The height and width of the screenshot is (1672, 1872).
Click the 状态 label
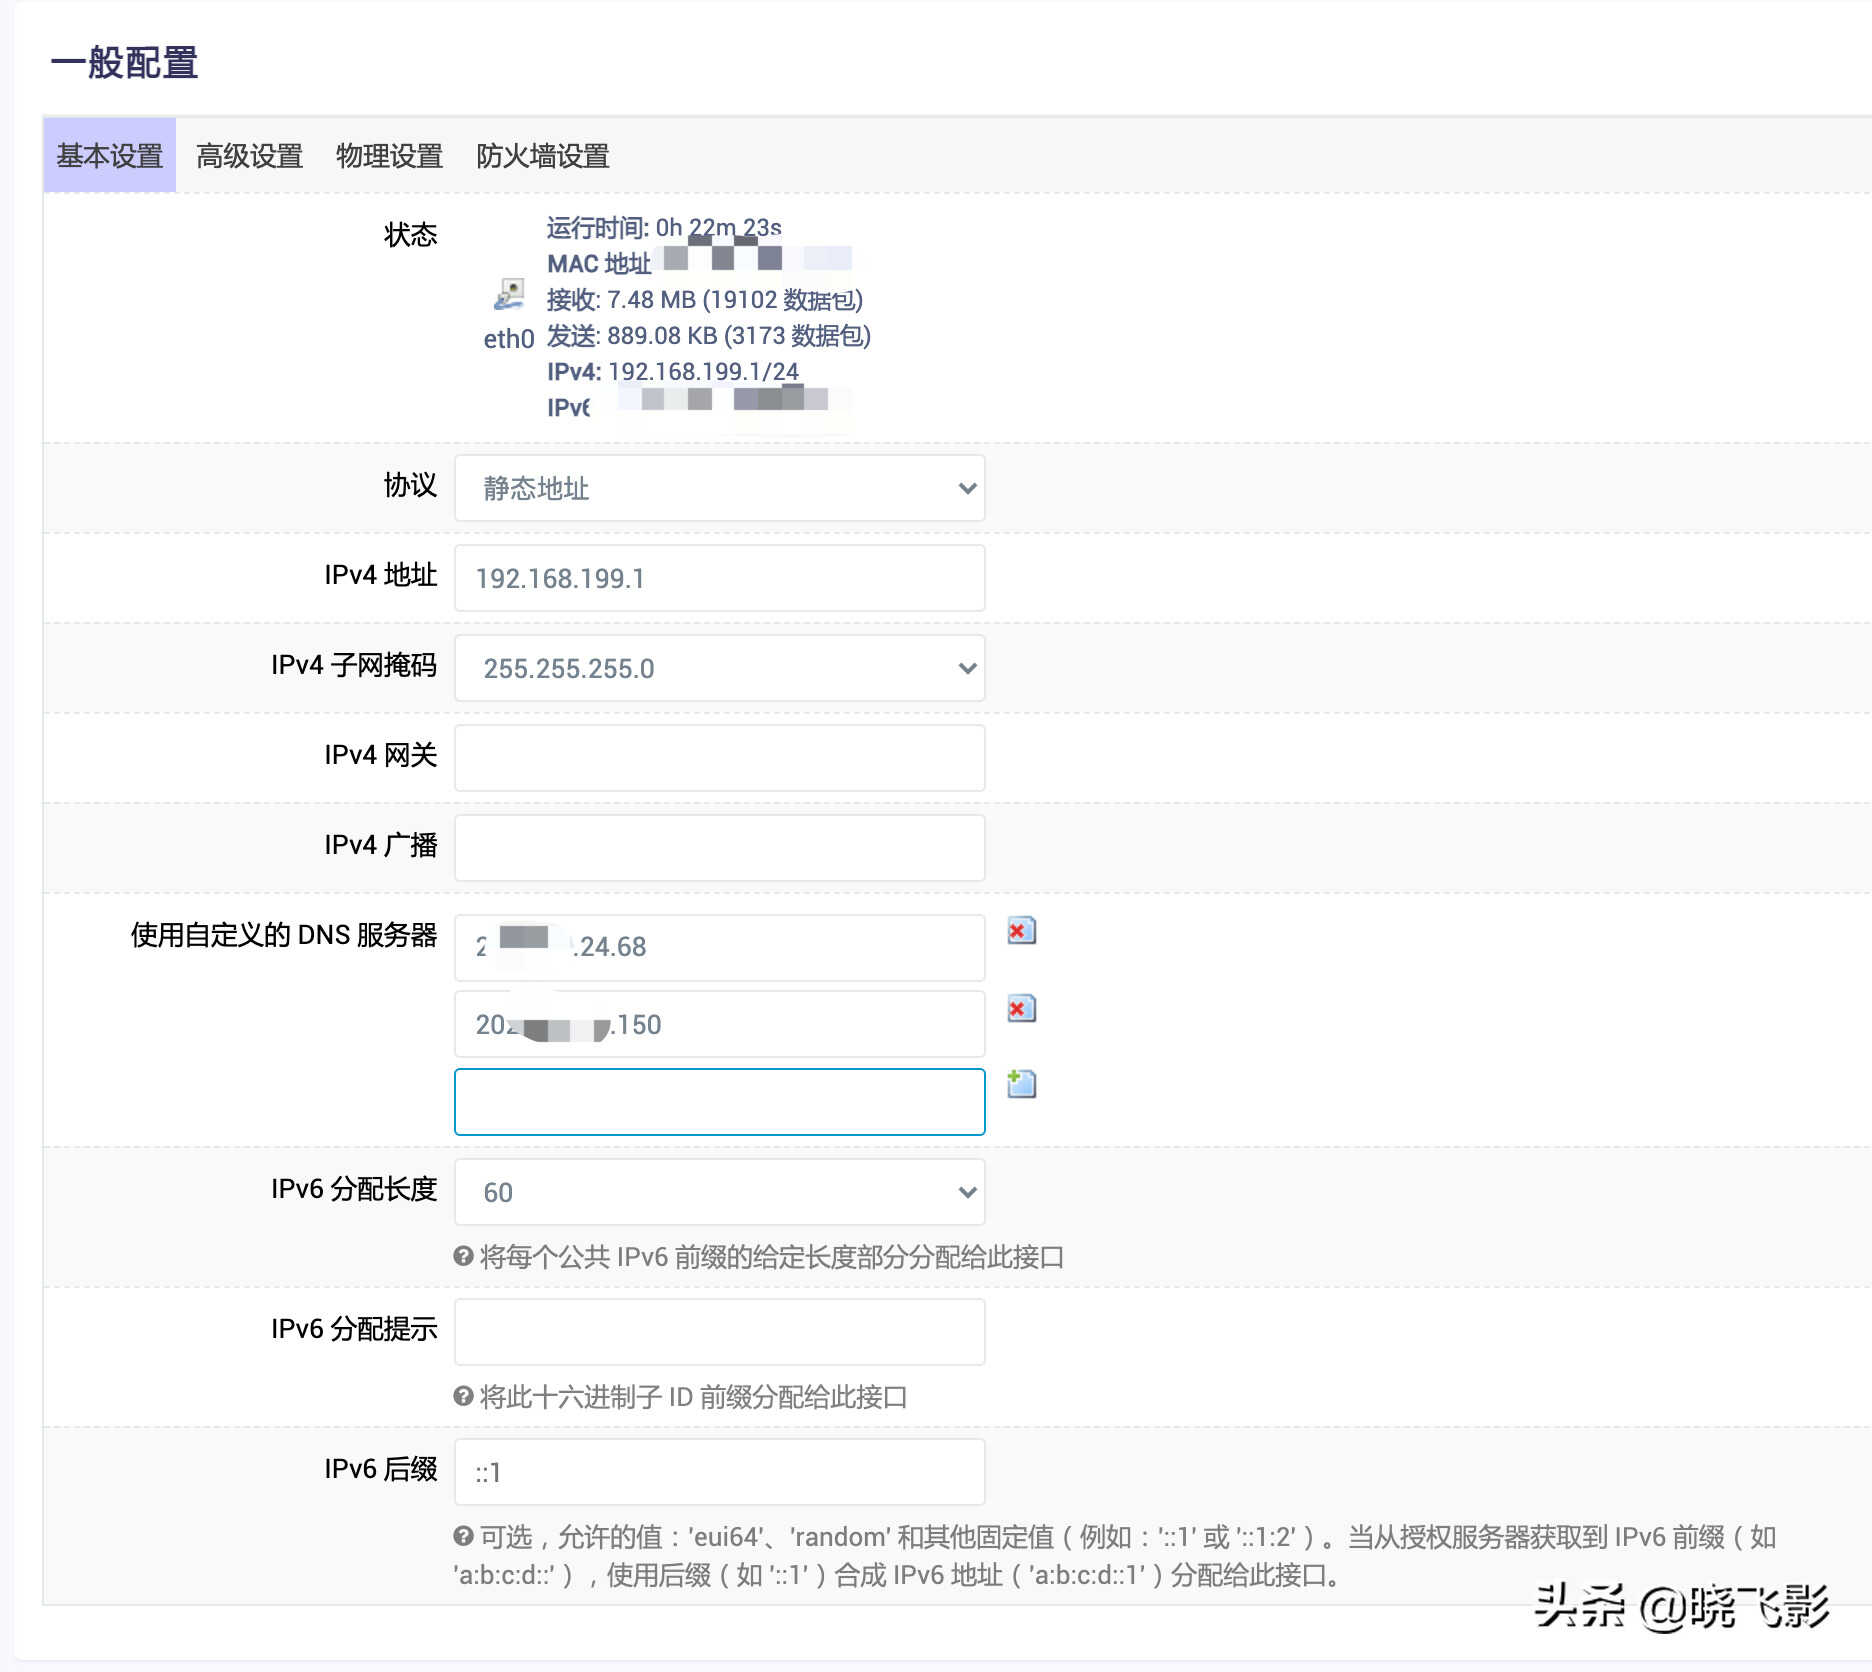coord(411,235)
